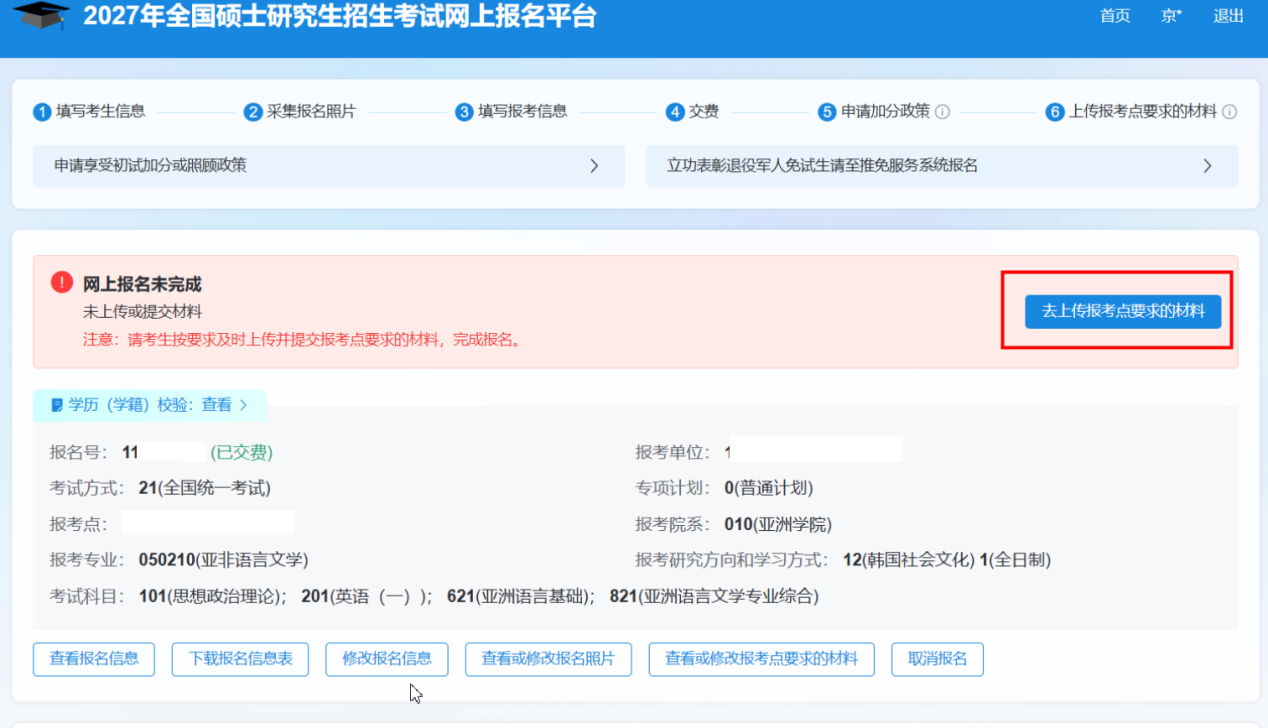
Task: Click the step 5 circle 申请加分政策
Action: click(826, 112)
